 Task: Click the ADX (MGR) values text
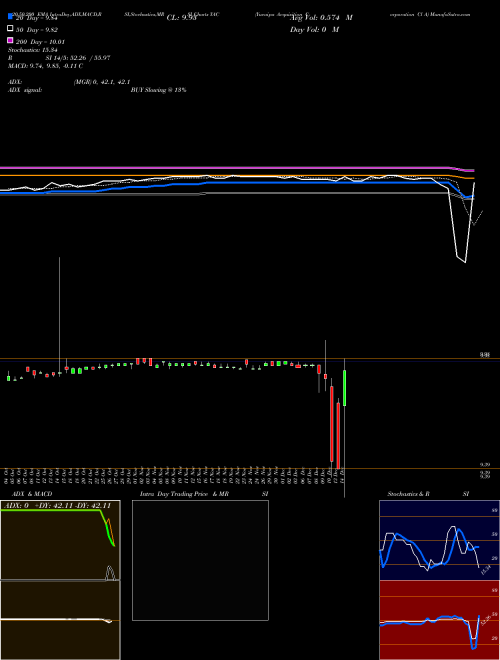(102, 82)
